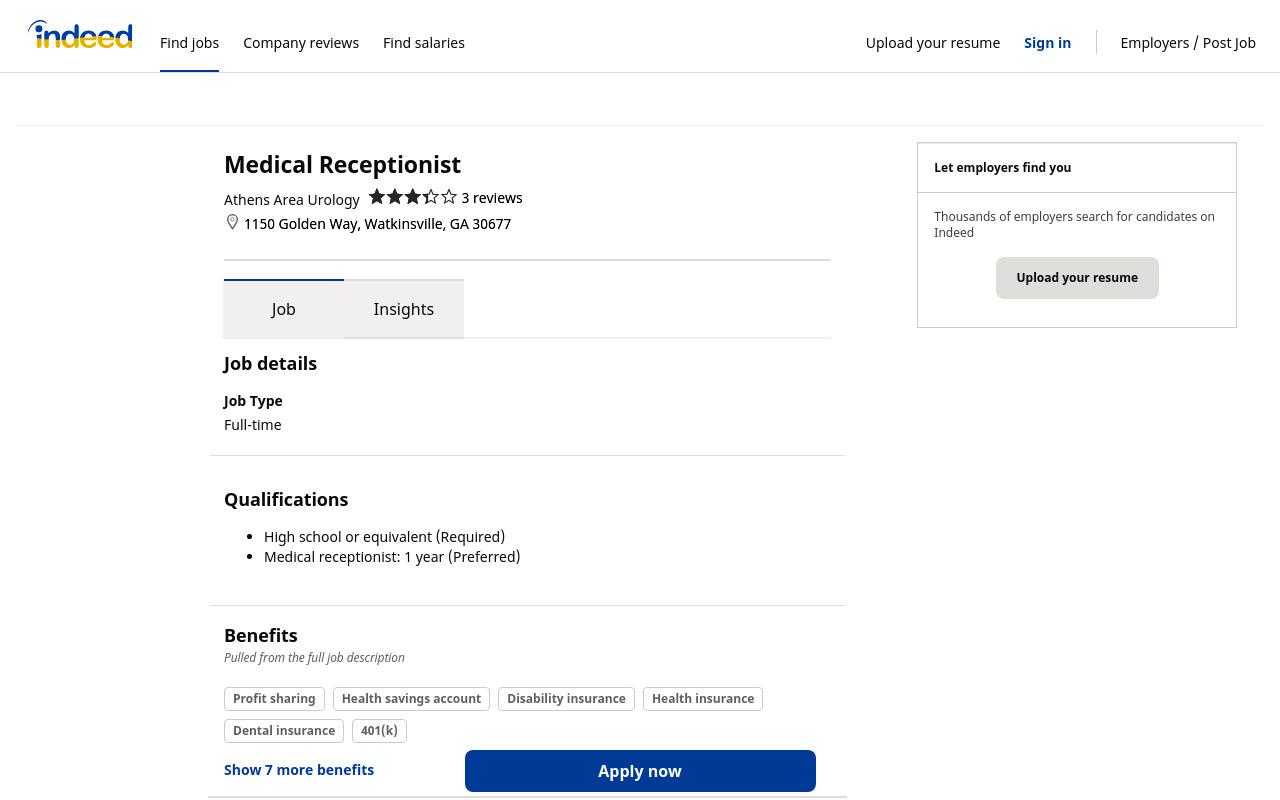Open the 3 reviews link
The height and width of the screenshot is (800, 1280).
point(492,198)
